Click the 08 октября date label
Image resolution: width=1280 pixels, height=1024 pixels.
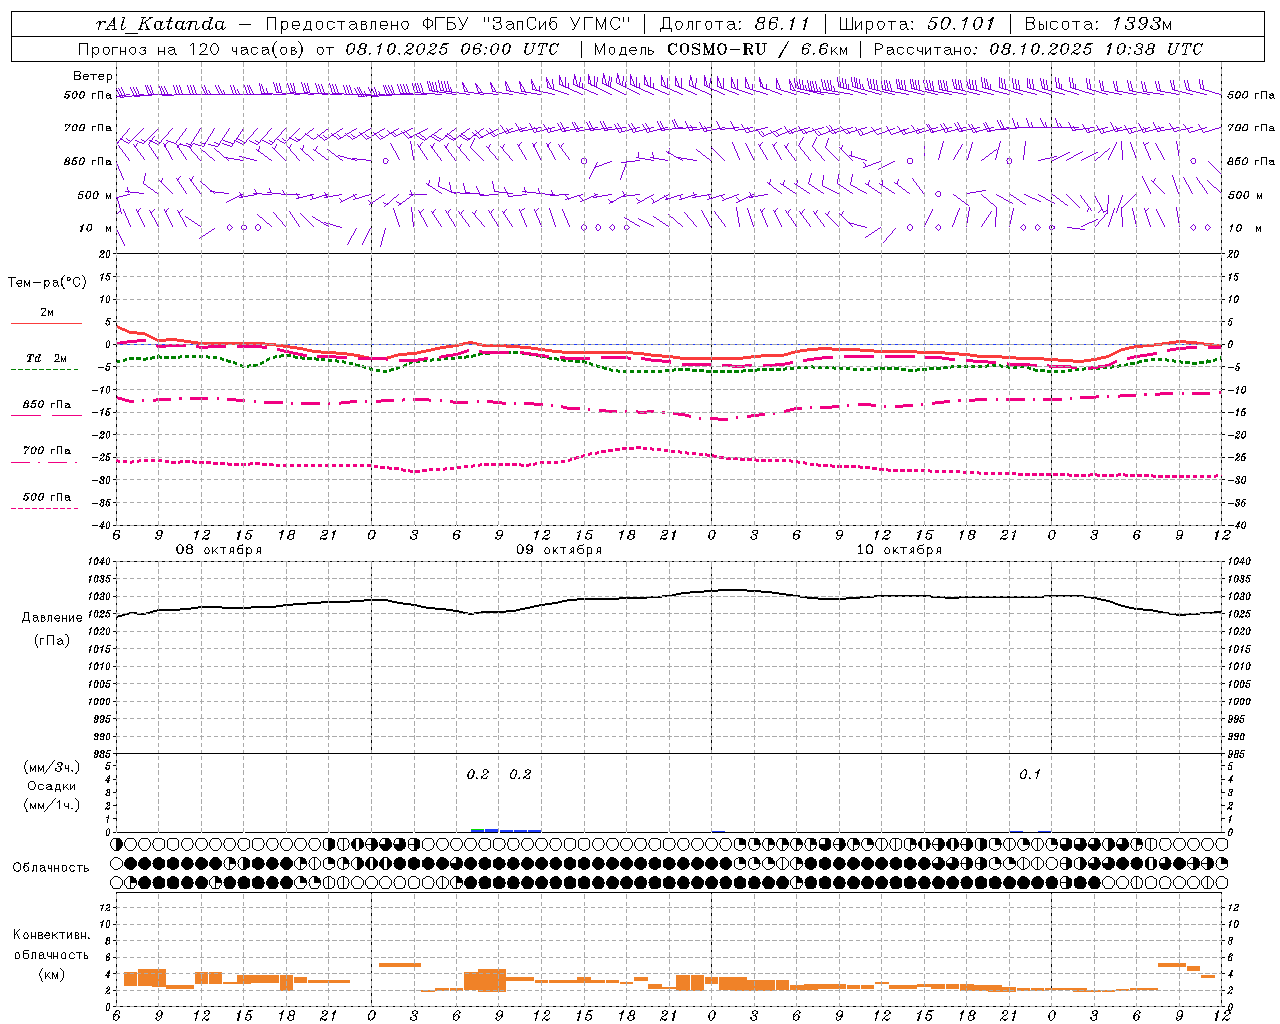[219, 550]
